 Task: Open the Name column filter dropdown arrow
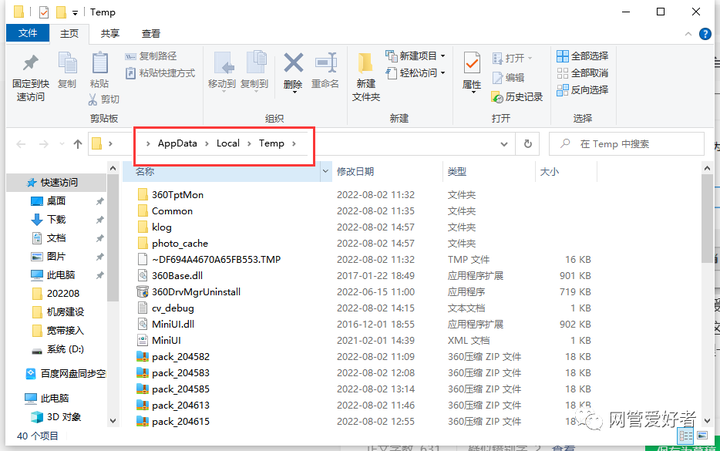326,171
